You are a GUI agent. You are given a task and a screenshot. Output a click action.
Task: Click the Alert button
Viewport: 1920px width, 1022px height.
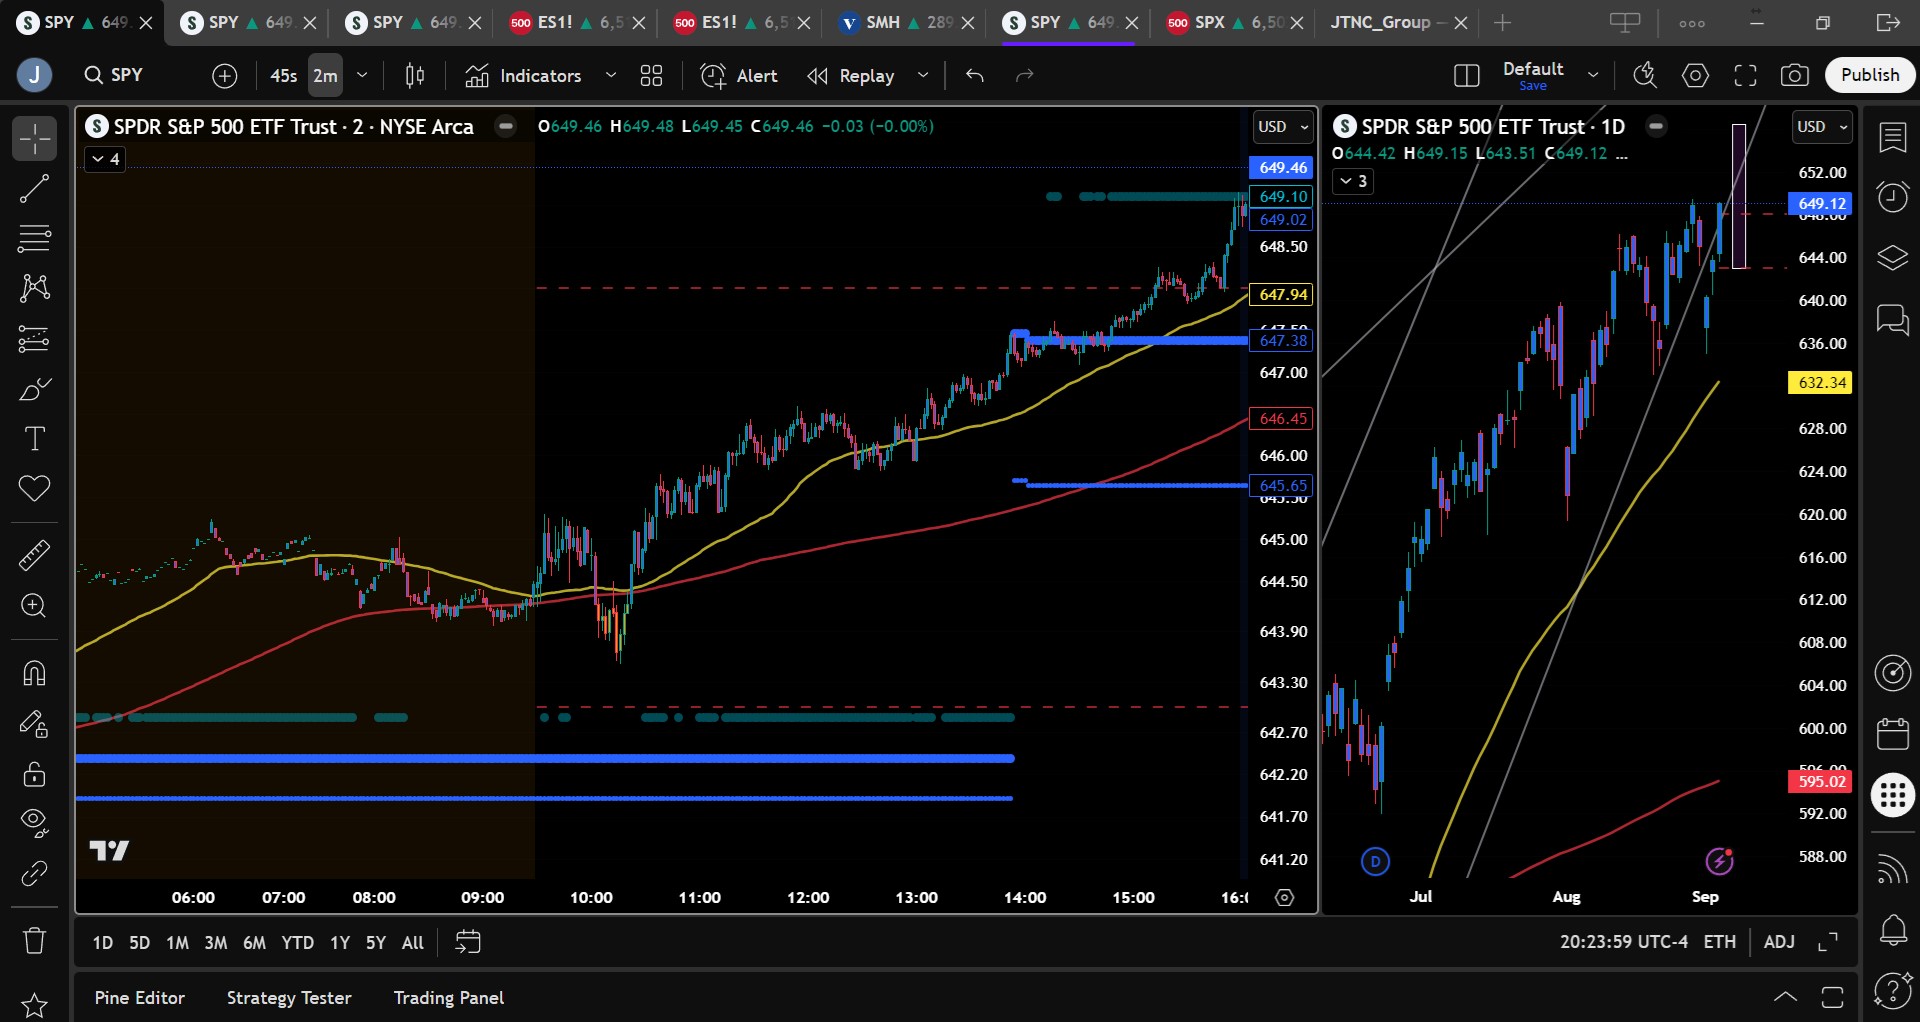tap(739, 75)
